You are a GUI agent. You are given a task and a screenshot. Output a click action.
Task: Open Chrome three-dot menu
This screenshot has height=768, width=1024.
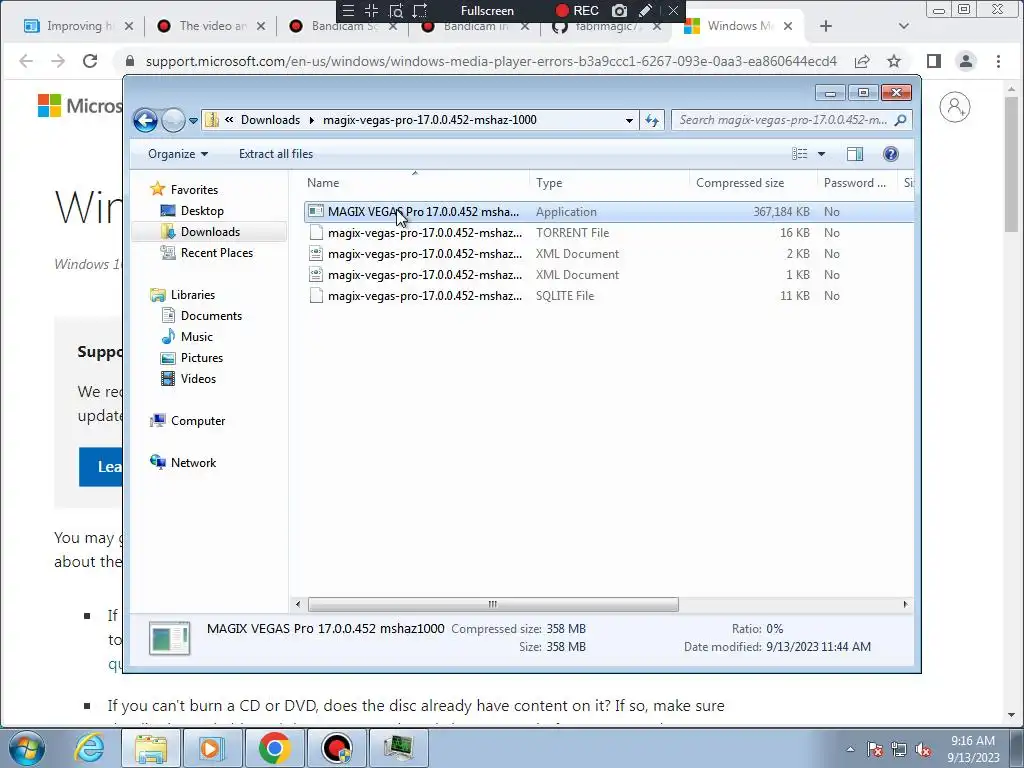pos(999,61)
